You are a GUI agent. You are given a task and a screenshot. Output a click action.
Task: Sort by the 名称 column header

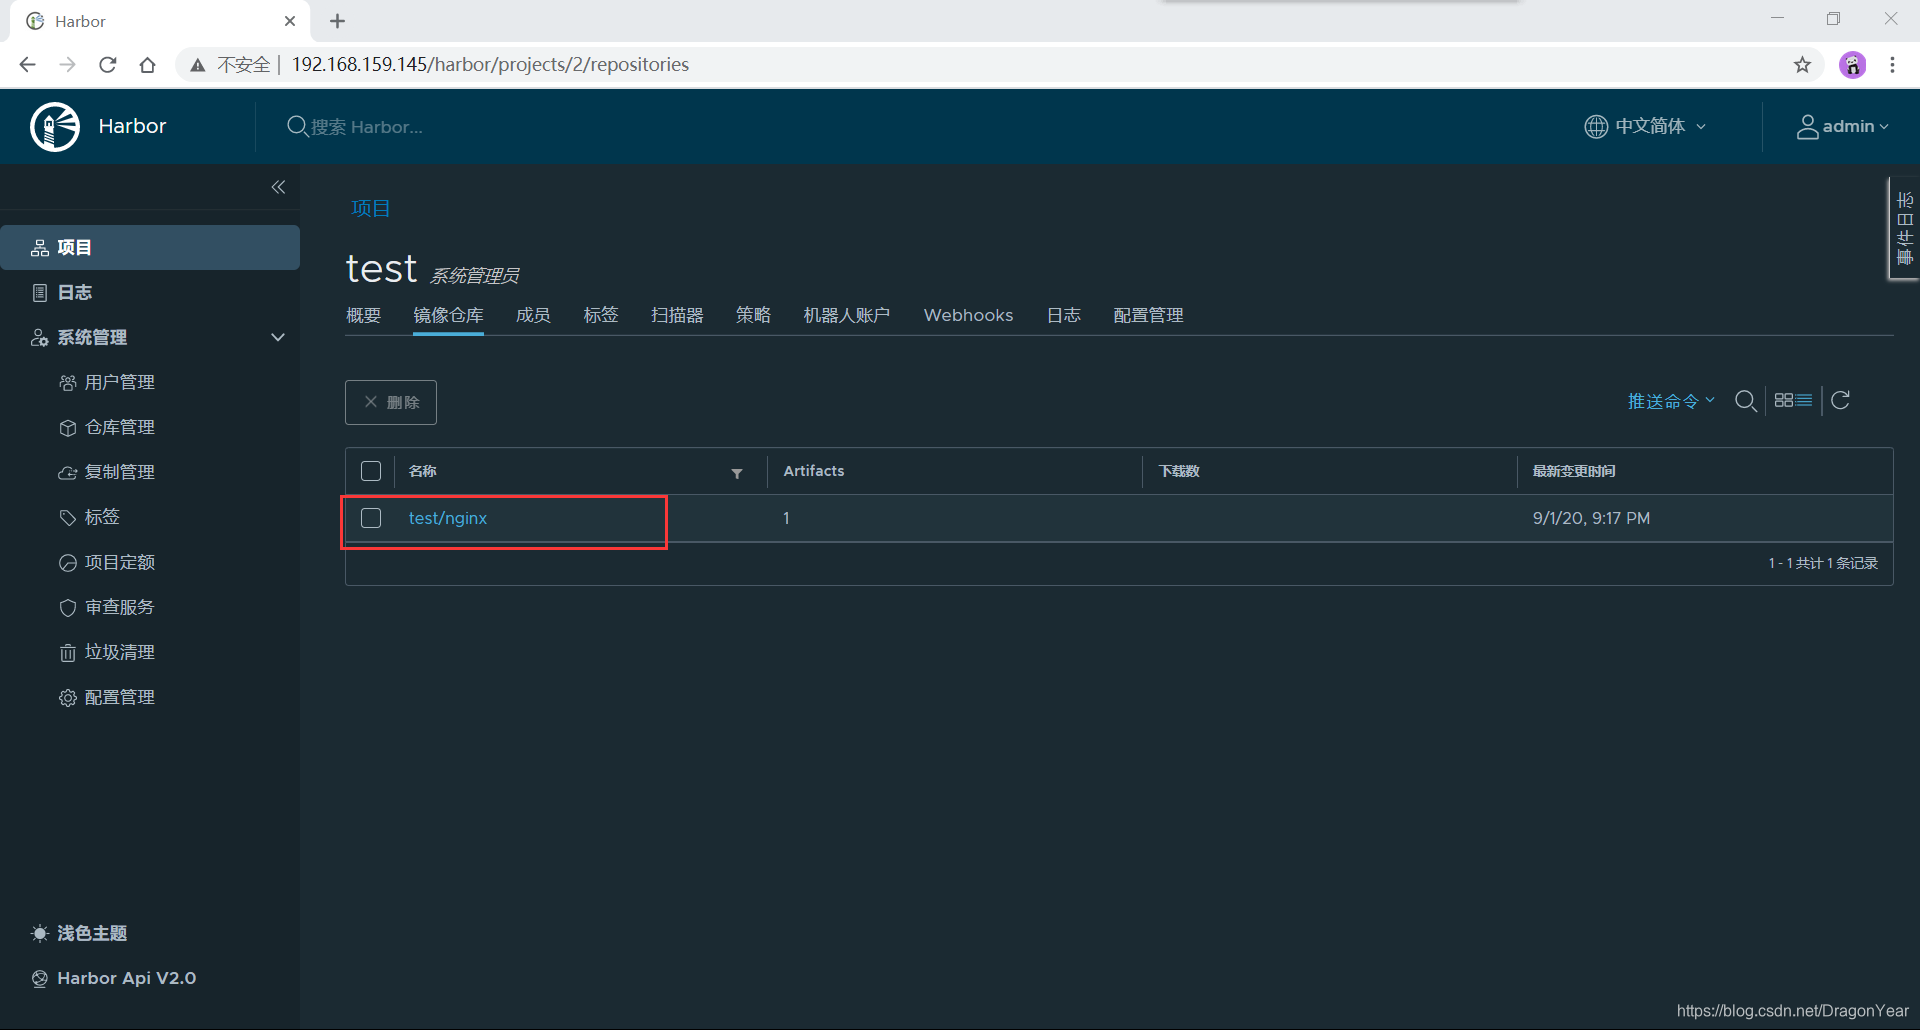pyautogui.click(x=422, y=471)
